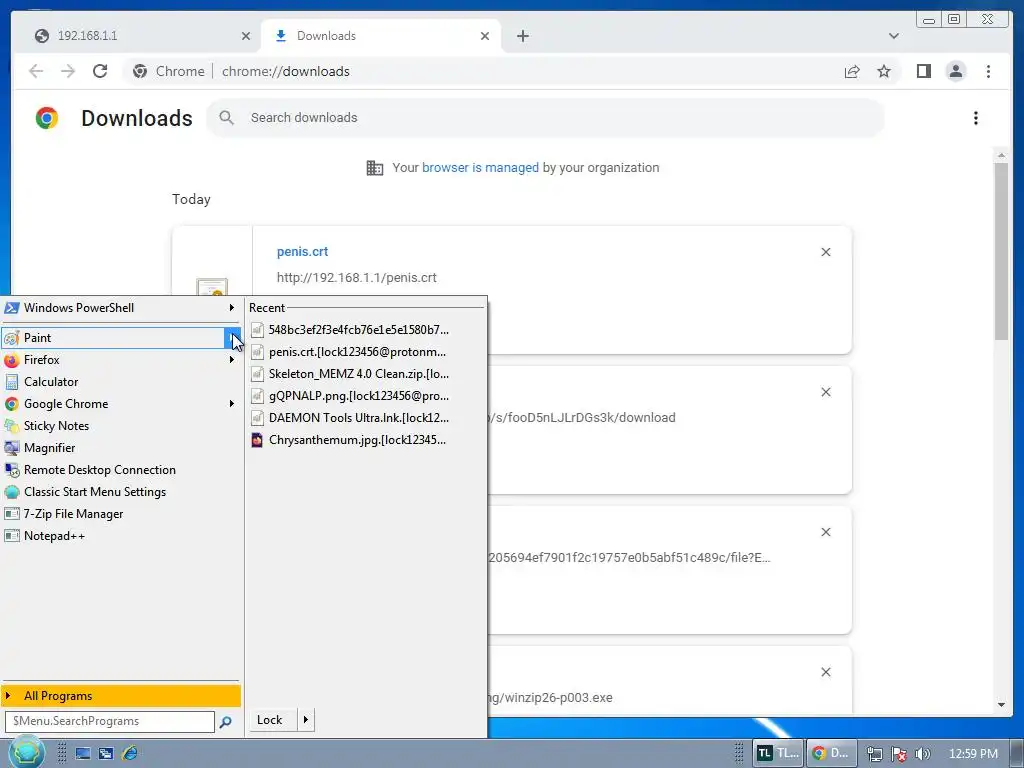Remove the fooD5nLJLrDGs3k download entry
Screen dimensions: 1024x768
pos(825,392)
